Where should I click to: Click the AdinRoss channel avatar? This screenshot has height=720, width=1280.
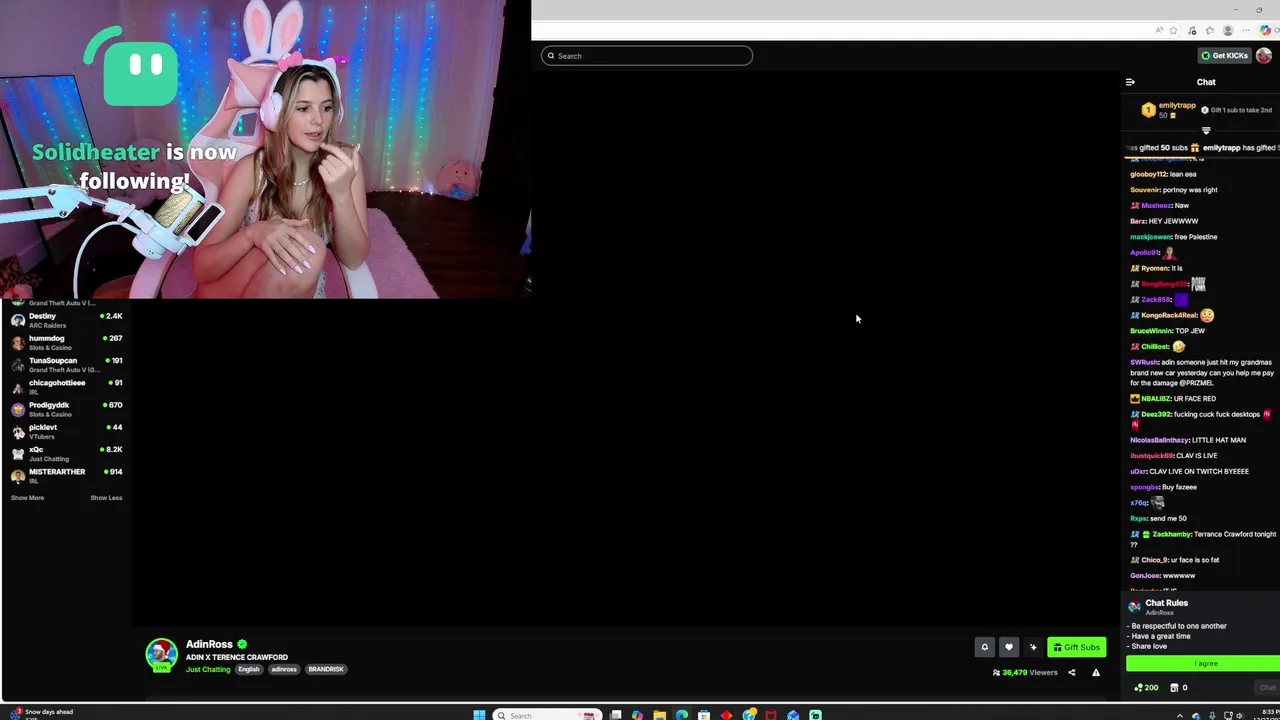[x=161, y=655]
